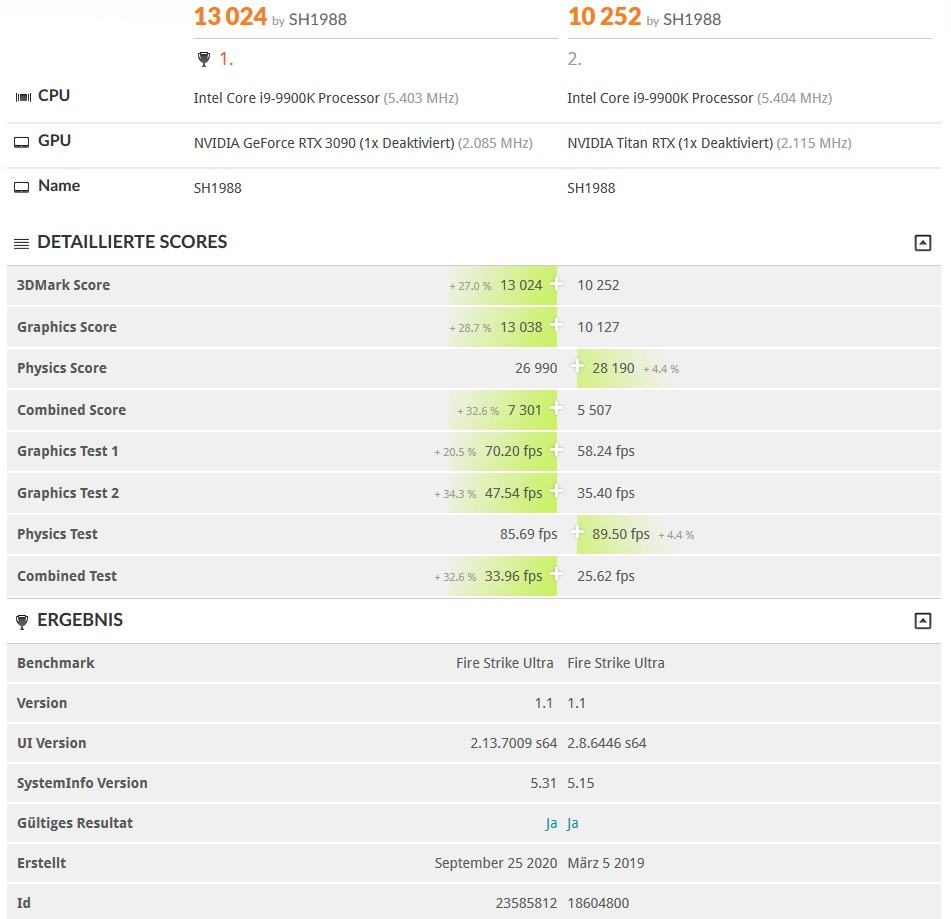Click the CPU chip icon
This screenshot has width=951, height=919.
point(23,97)
